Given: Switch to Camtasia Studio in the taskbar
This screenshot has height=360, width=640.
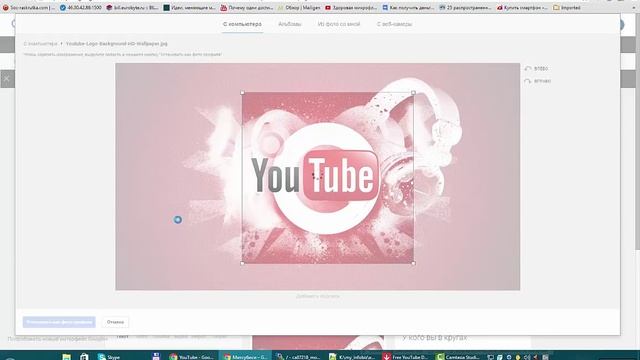Looking at the screenshot, I should click(x=458, y=356).
